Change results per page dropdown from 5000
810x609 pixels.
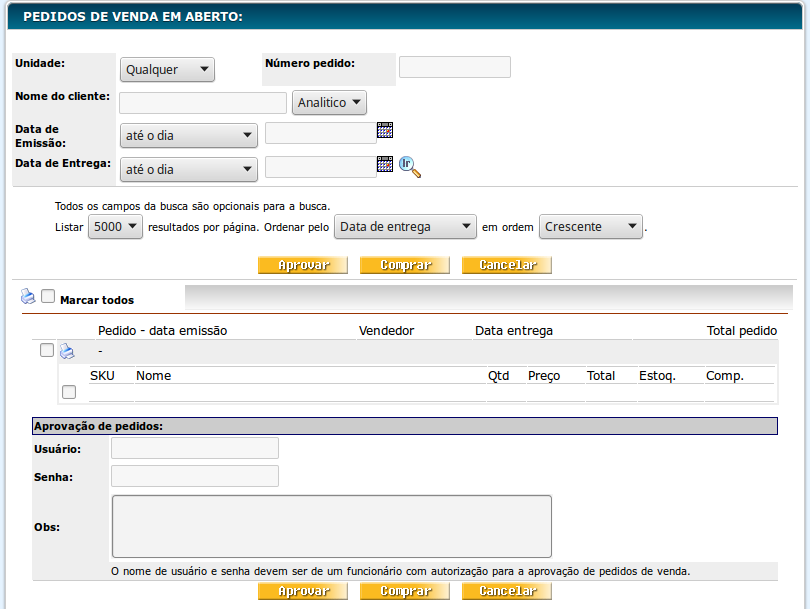(115, 227)
